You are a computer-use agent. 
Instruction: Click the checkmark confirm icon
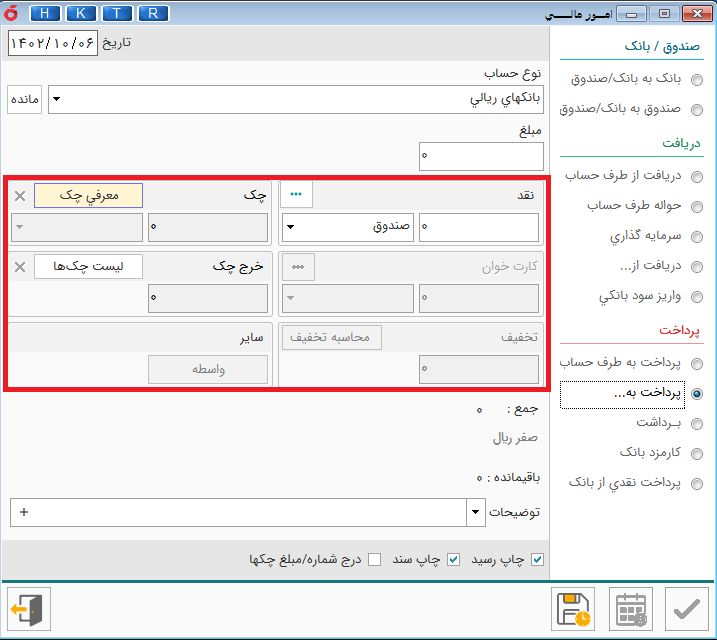point(686,608)
